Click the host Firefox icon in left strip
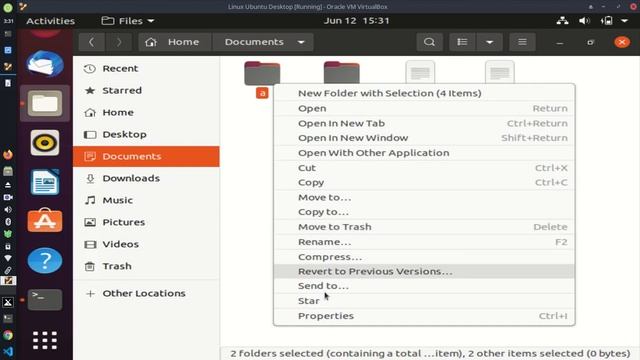Screen dimensions: 640x360 click(x=8, y=155)
